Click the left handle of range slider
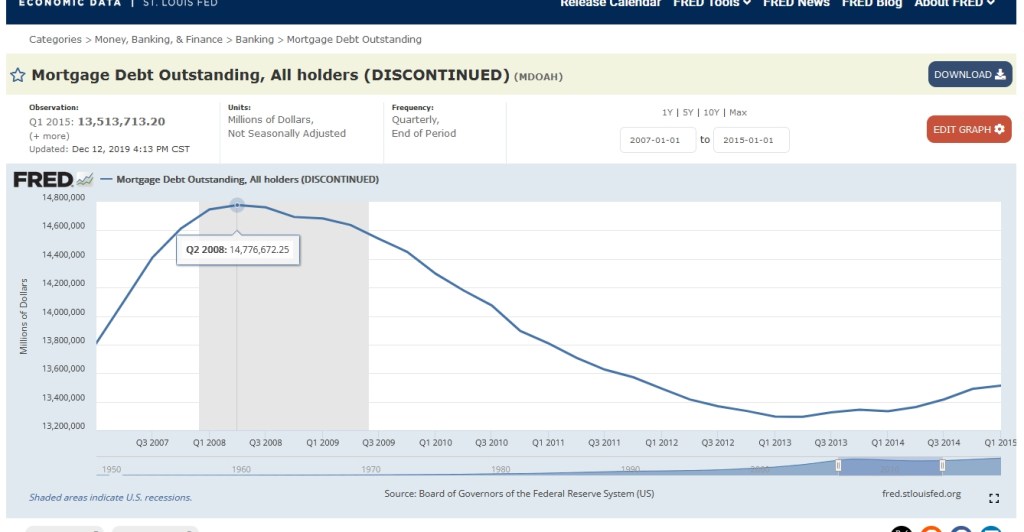Screen dimensions: 1024x532 coord(838,465)
